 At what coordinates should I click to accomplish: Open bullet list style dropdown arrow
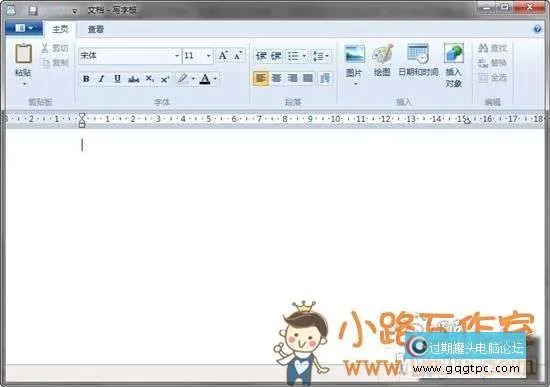click(304, 56)
